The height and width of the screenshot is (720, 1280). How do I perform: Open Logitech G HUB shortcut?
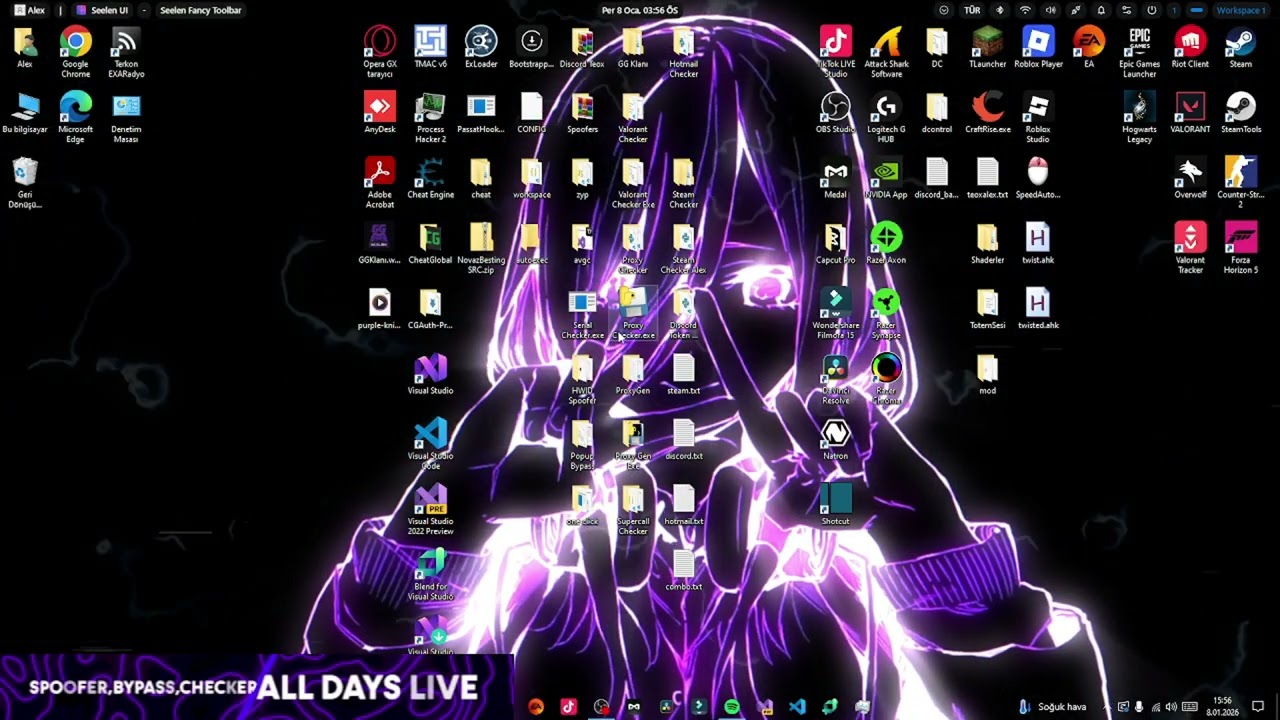[886, 118]
